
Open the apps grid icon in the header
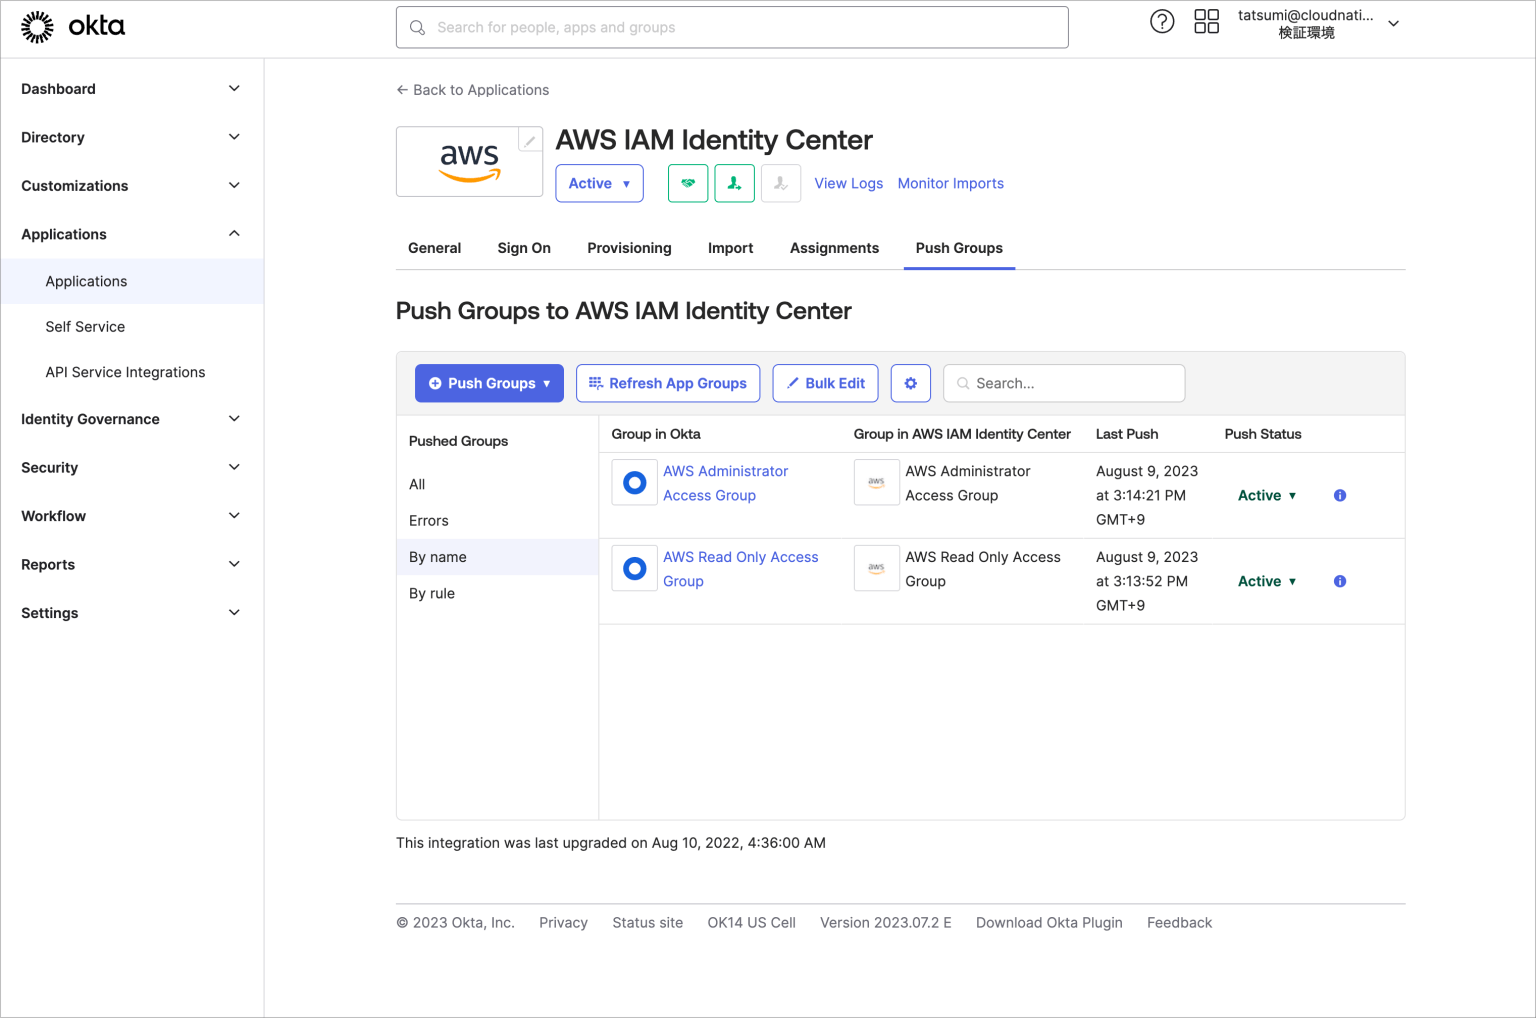click(x=1206, y=20)
